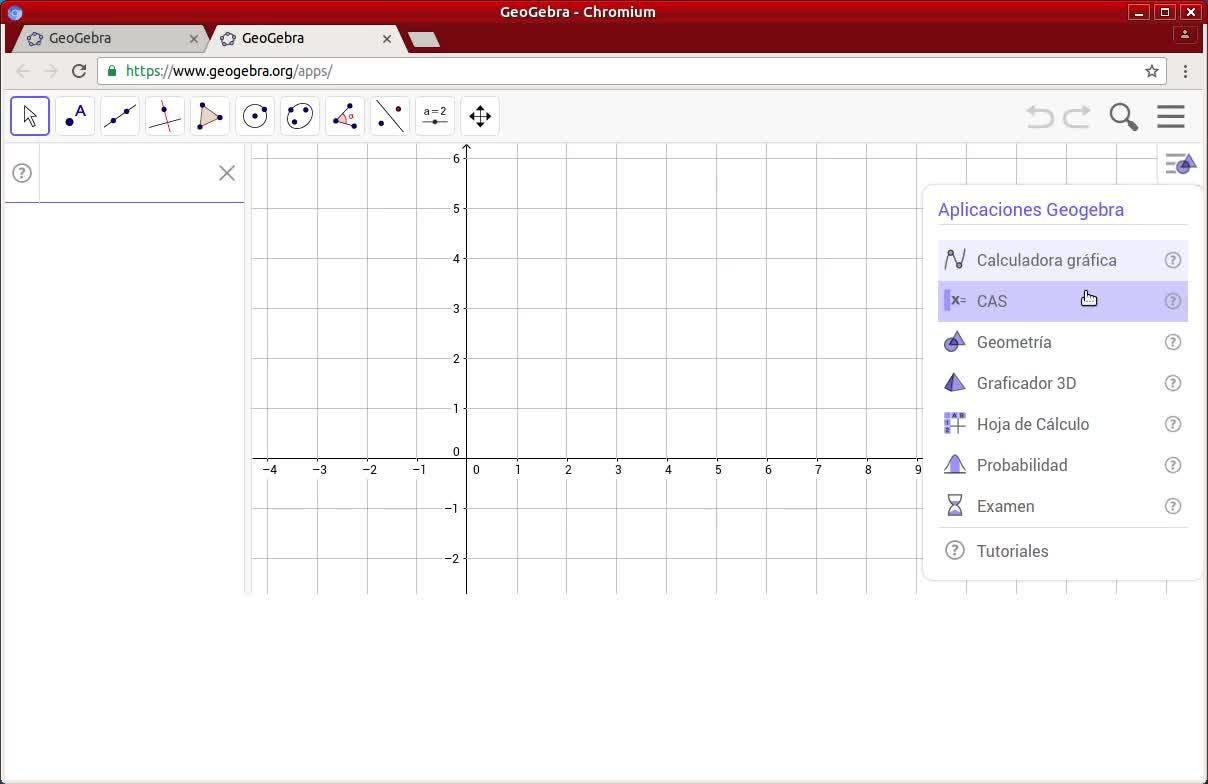Click the "Aplicaciones Geogebra" heading

click(x=1031, y=210)
